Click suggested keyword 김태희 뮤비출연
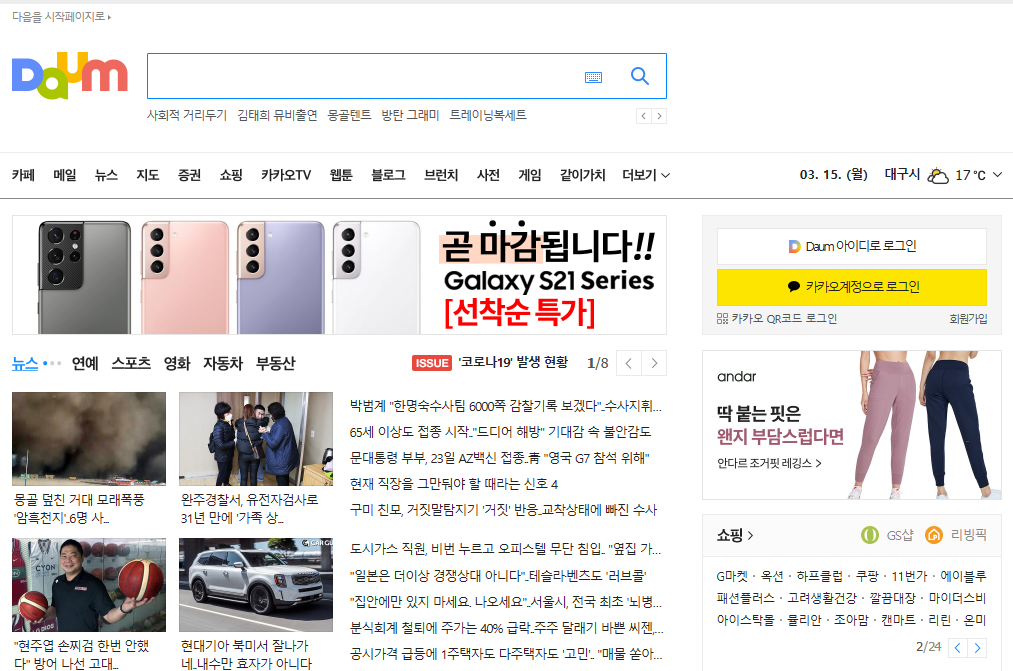 [277, 115]
